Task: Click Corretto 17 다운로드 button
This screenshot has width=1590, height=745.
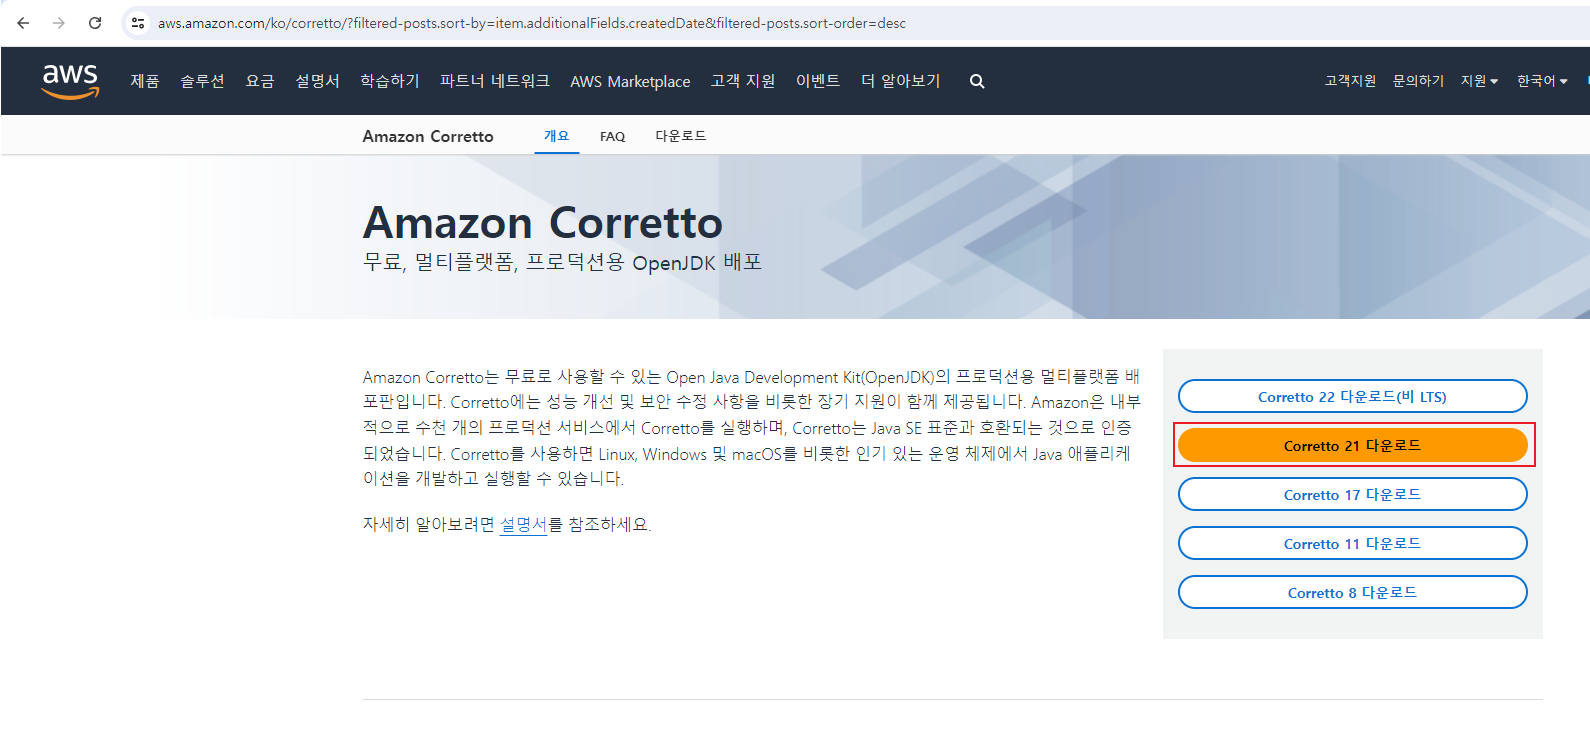Action: [x=1352, y=494]
